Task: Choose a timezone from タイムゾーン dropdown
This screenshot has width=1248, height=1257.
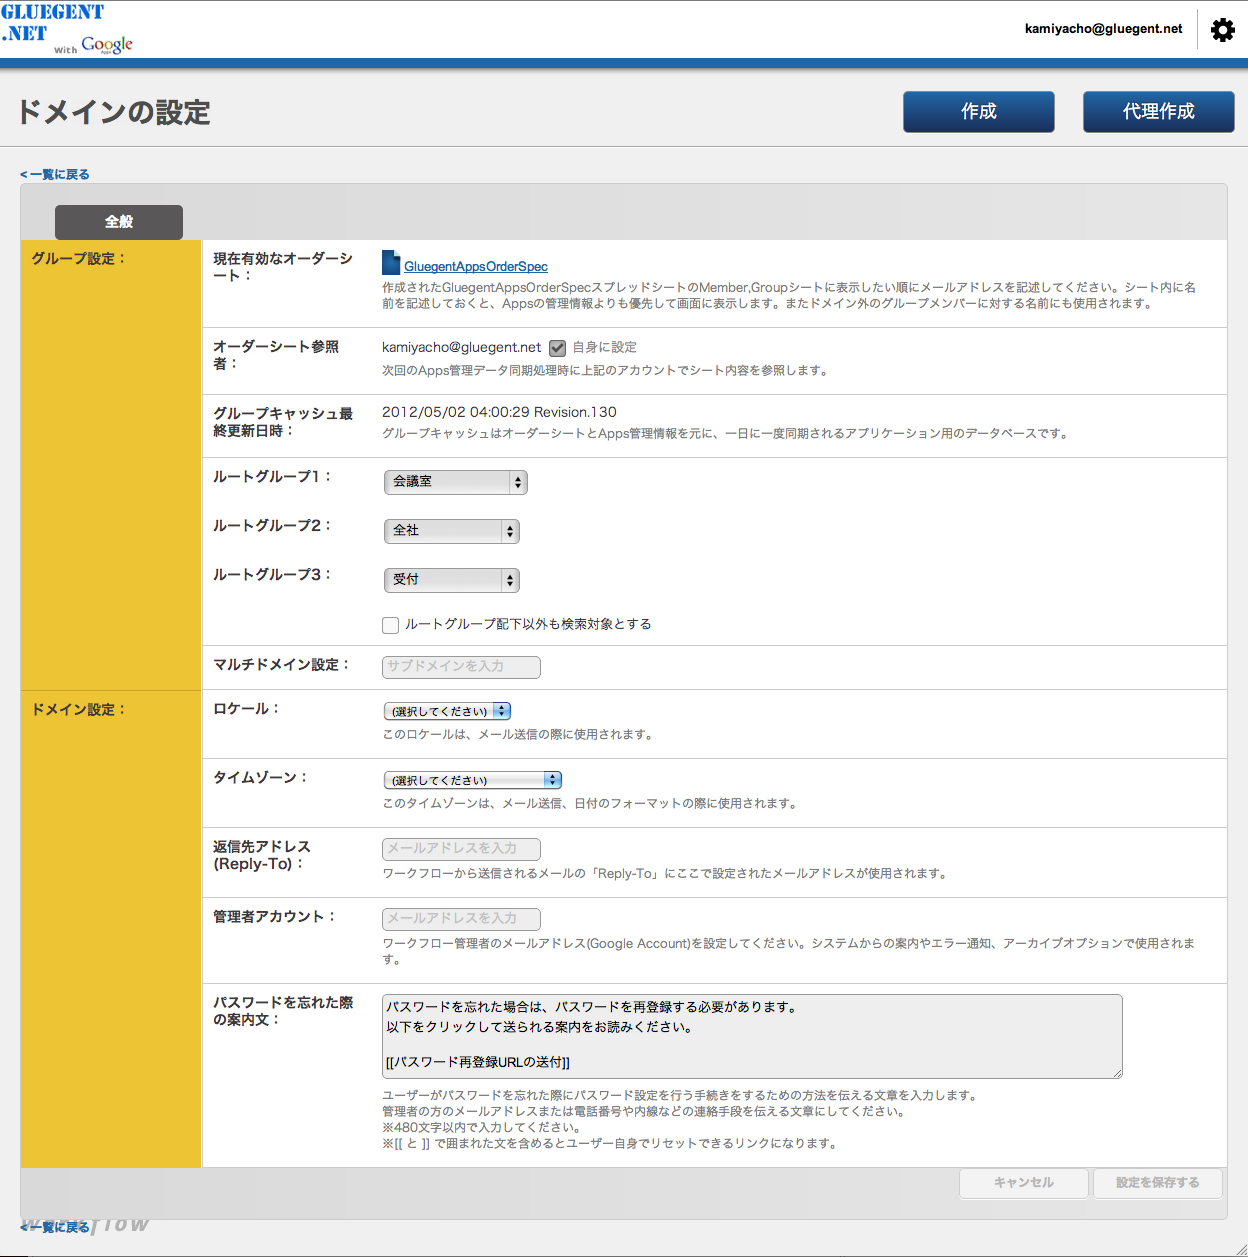Action: pos(472,780)
